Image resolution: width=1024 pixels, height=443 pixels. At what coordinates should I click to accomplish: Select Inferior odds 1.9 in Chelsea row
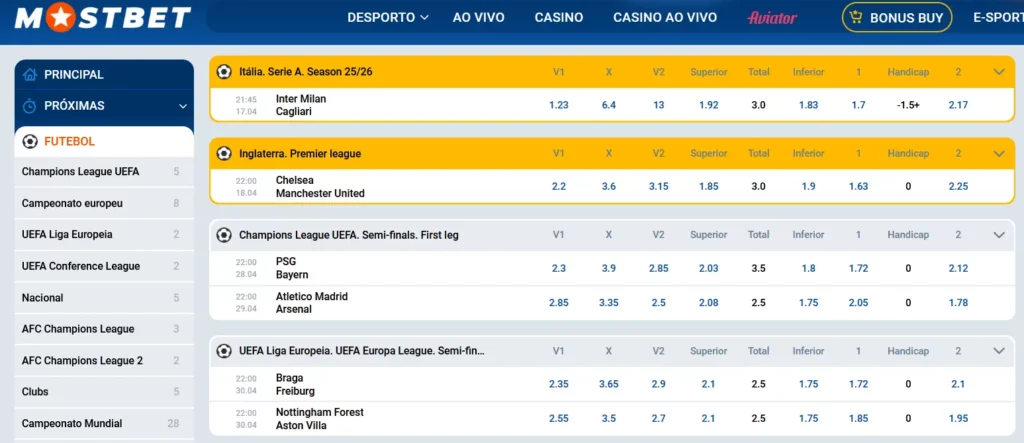(x=808, y=187)
